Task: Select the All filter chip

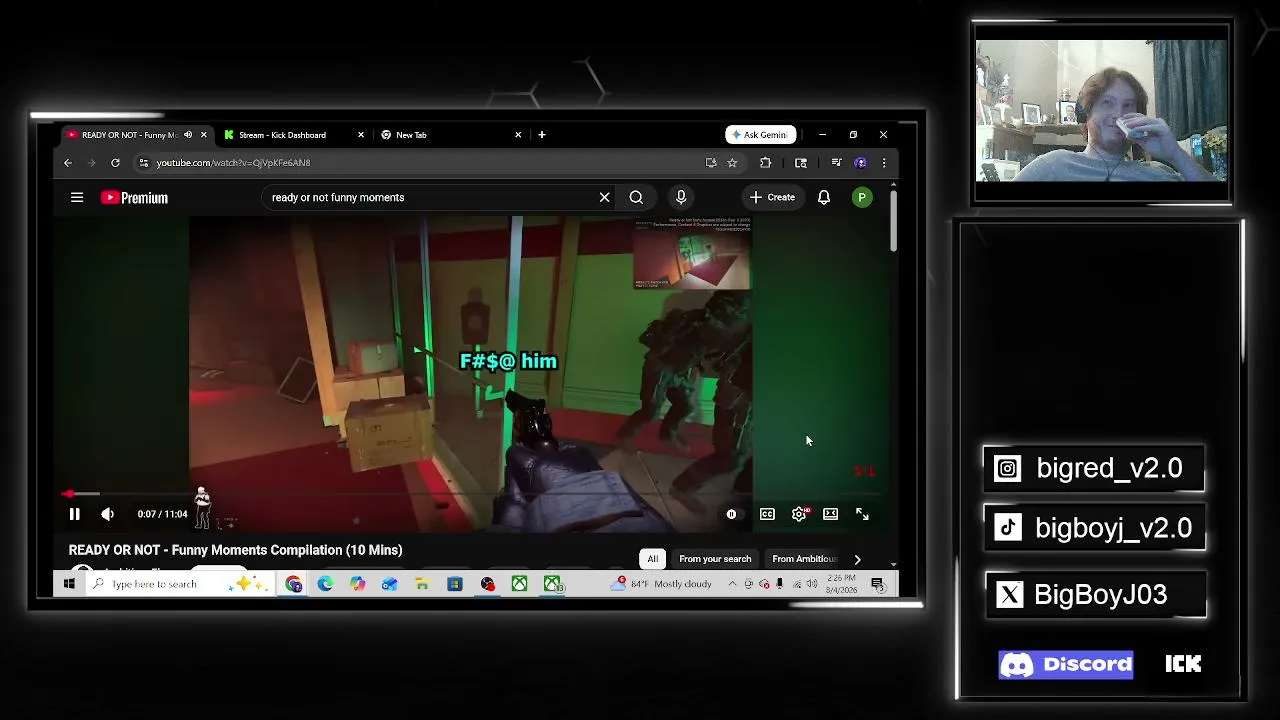Action: coord(652,559)
